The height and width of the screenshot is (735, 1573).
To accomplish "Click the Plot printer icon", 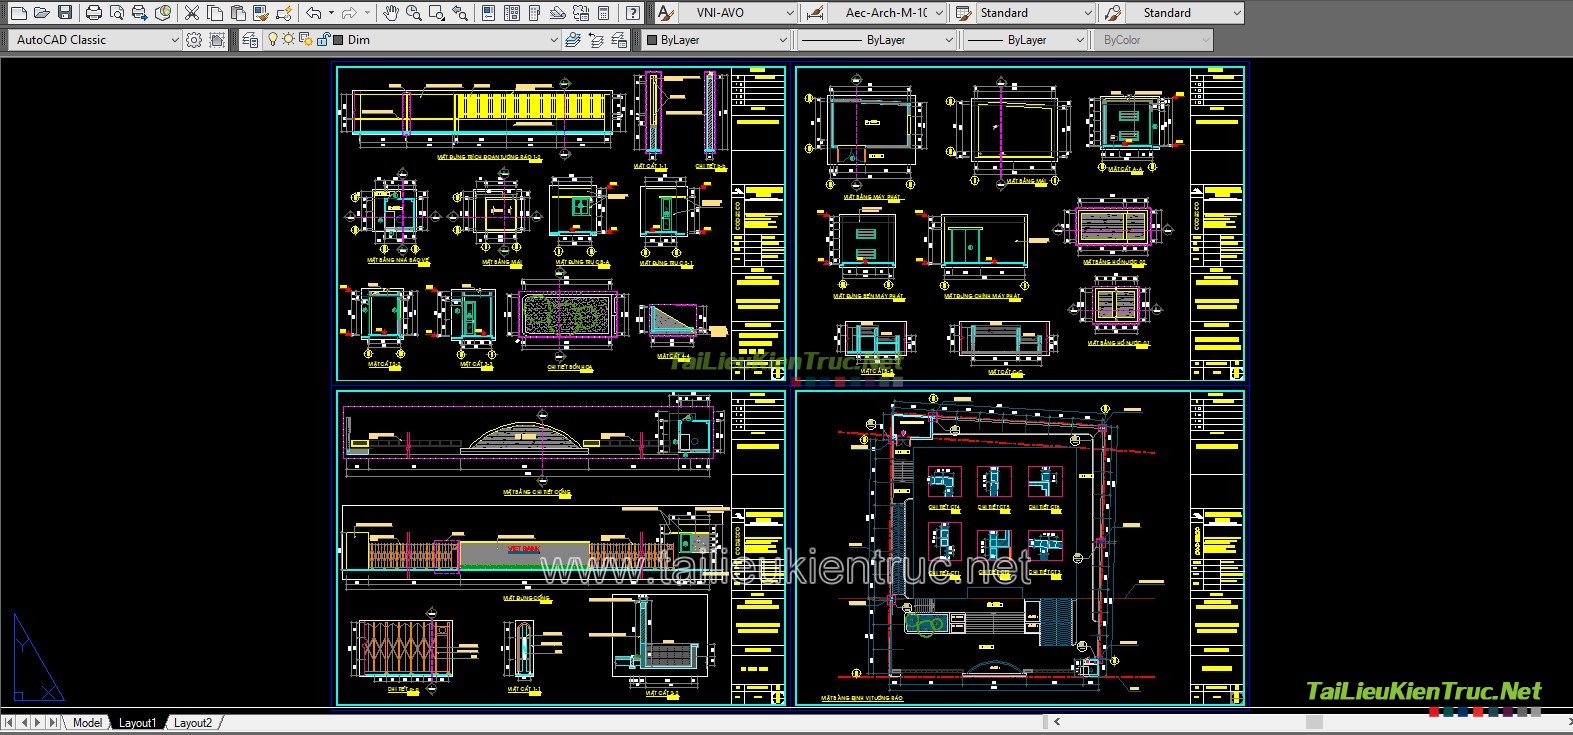I will pos(93,13).
